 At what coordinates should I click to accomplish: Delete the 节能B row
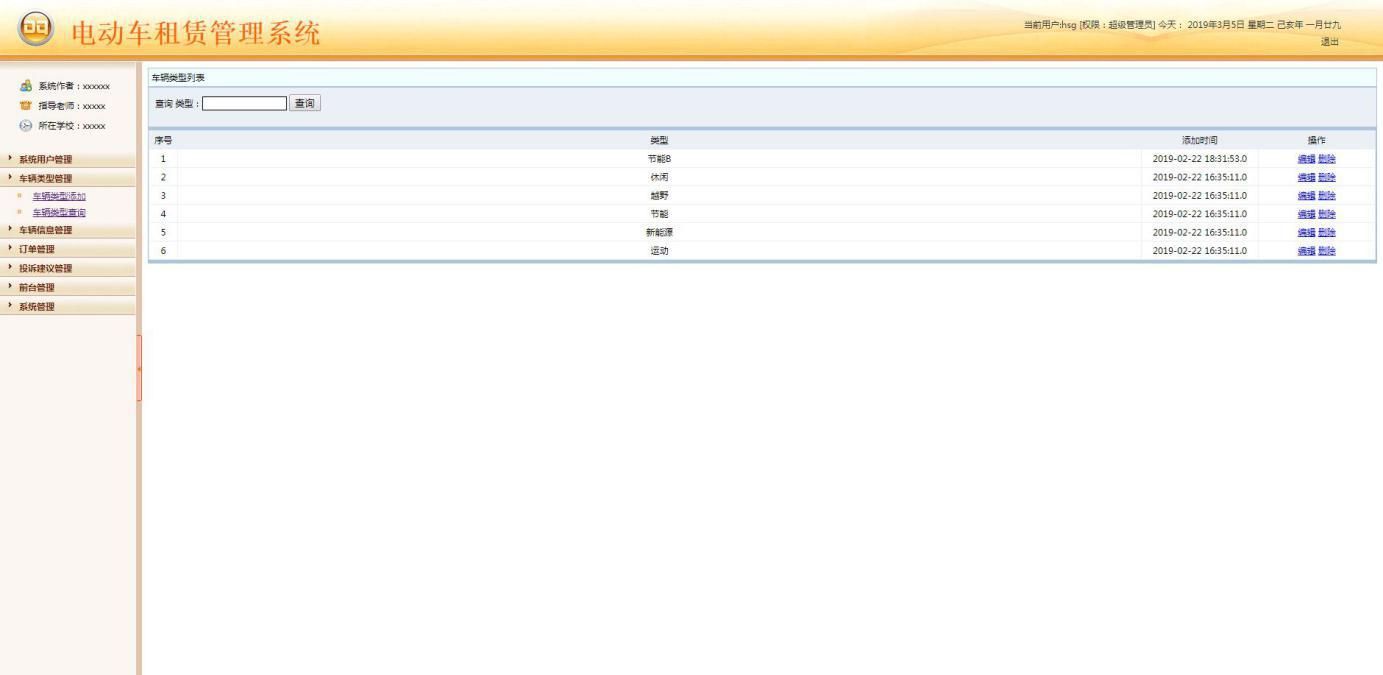(x=1327, y=159)
